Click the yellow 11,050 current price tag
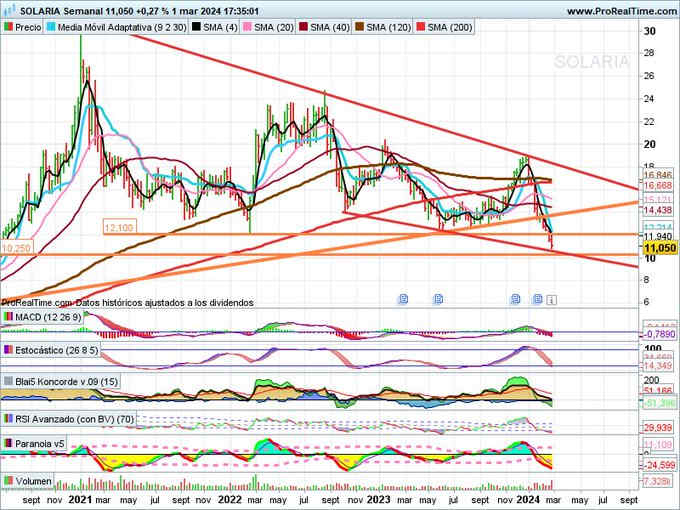Screen dimensions: 680x510 pos(660,248)
